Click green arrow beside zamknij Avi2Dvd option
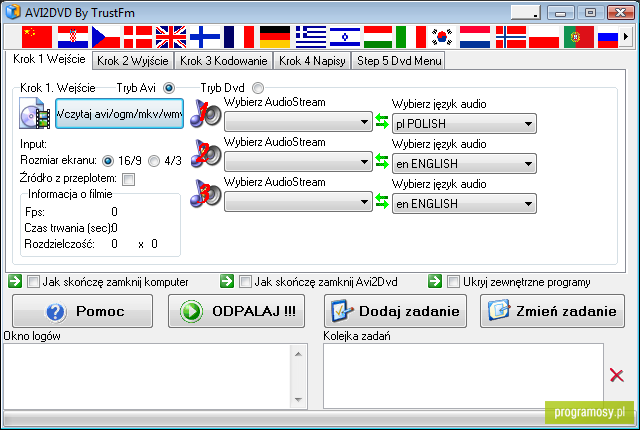 coord(227,281)
